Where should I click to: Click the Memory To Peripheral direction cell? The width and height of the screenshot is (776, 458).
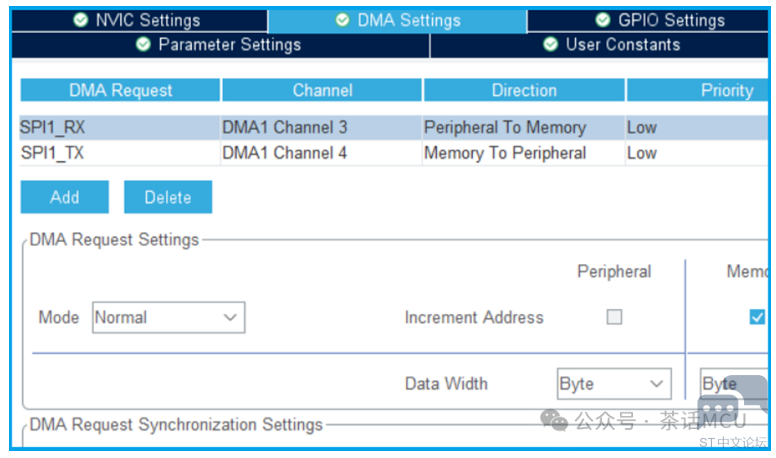(505, 153)
